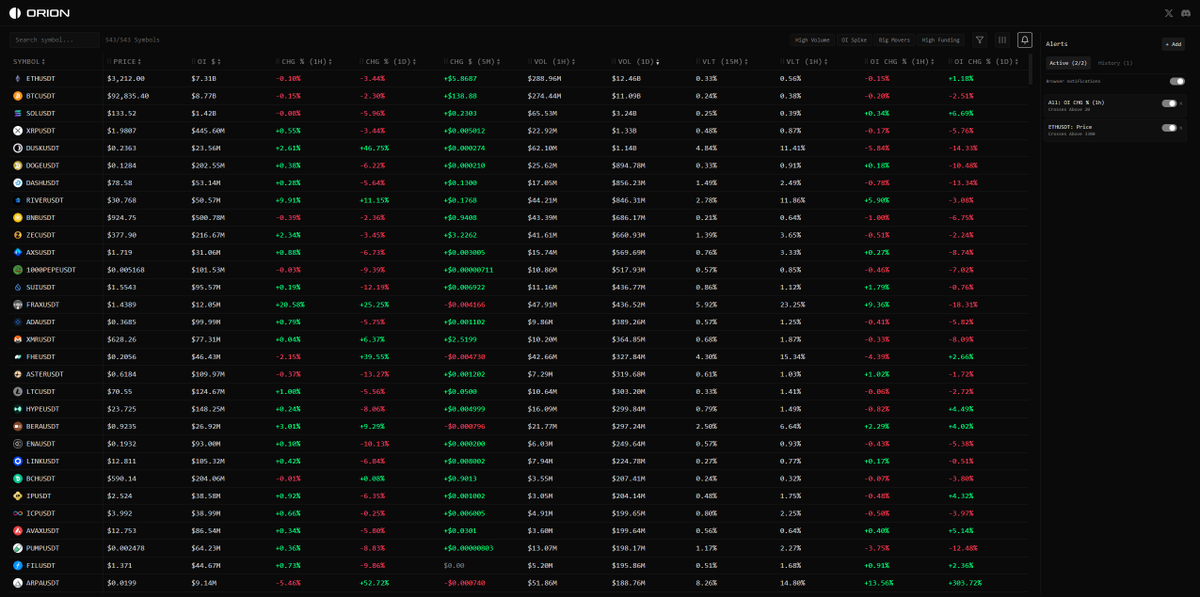The width and height of the screenshot is (1200, 597).
Task: Focus the Search symbol input field
Action: tap(54, 40)
